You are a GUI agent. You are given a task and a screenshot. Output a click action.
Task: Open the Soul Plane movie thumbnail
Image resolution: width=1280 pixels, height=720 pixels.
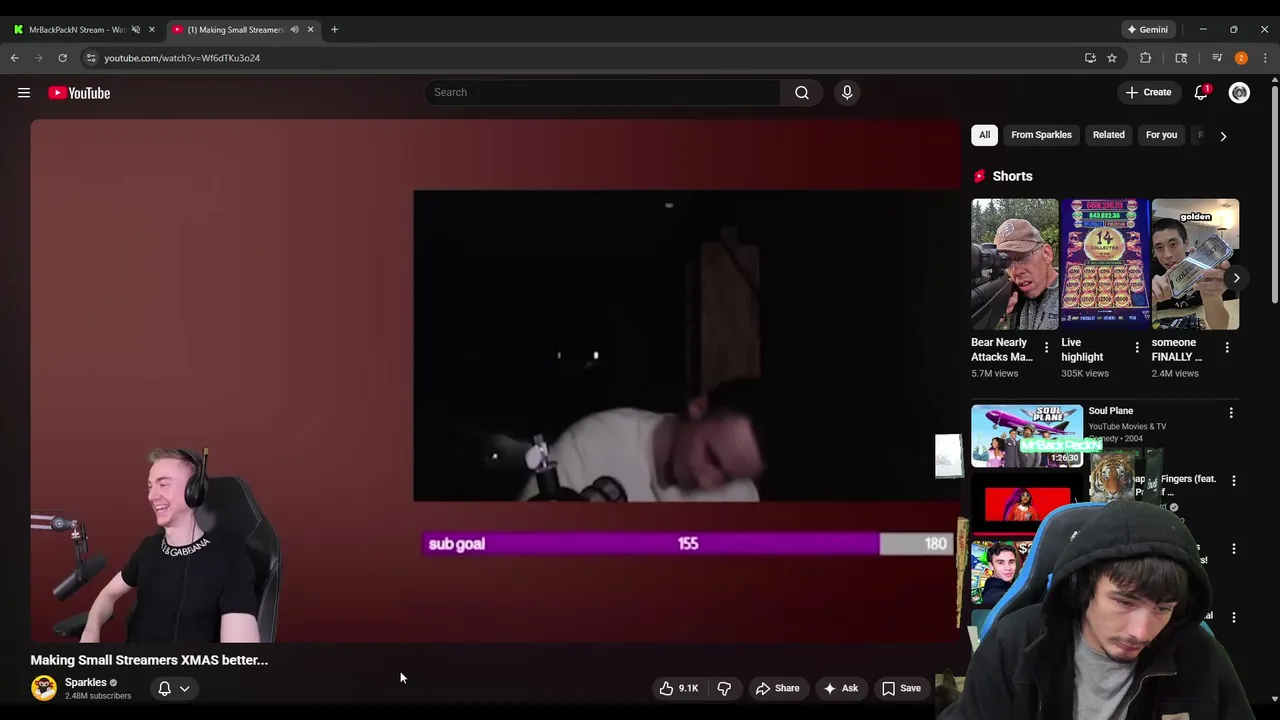[1027, 436]
